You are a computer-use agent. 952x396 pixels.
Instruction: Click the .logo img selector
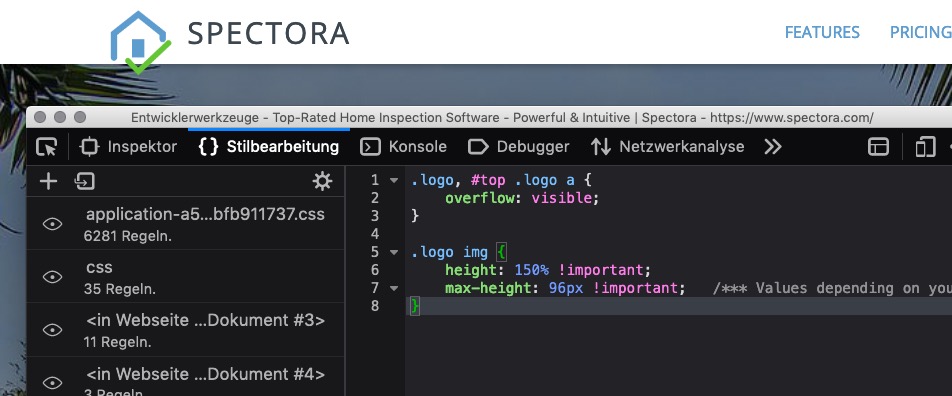[x=449, y=252]
